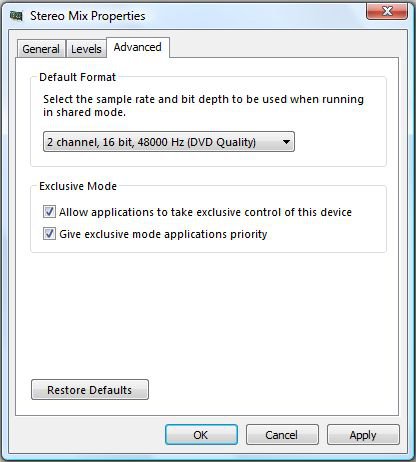Open the sample rate format combo box

169,142
